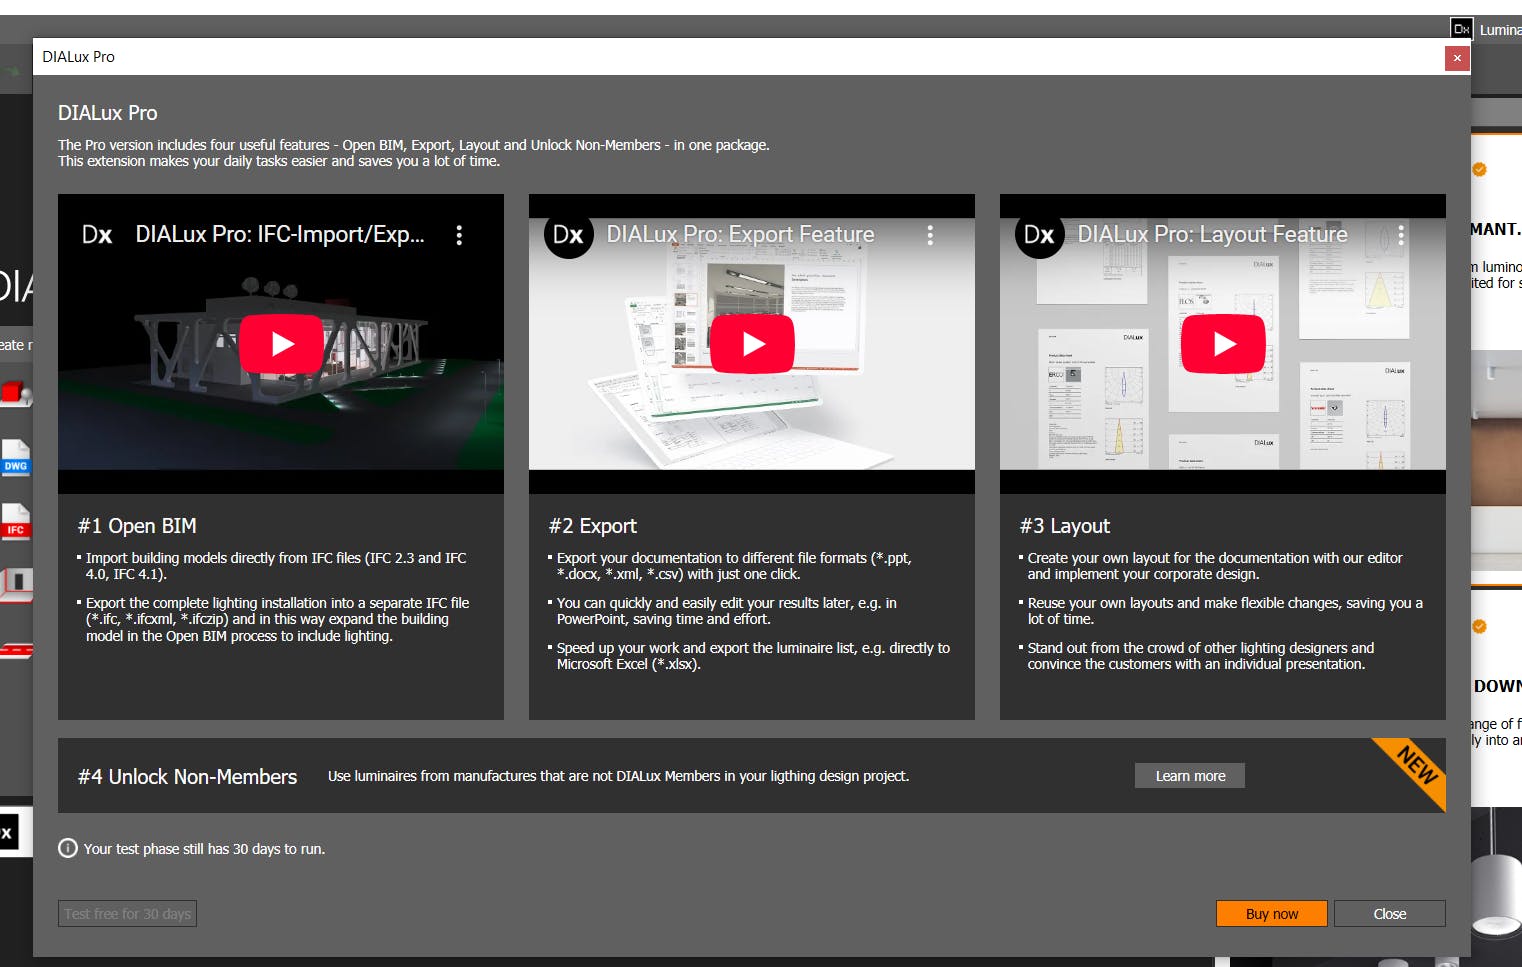Click the Close button beside Buy now
This screenshot has width=1522, height=967.
pos(1390,914)
